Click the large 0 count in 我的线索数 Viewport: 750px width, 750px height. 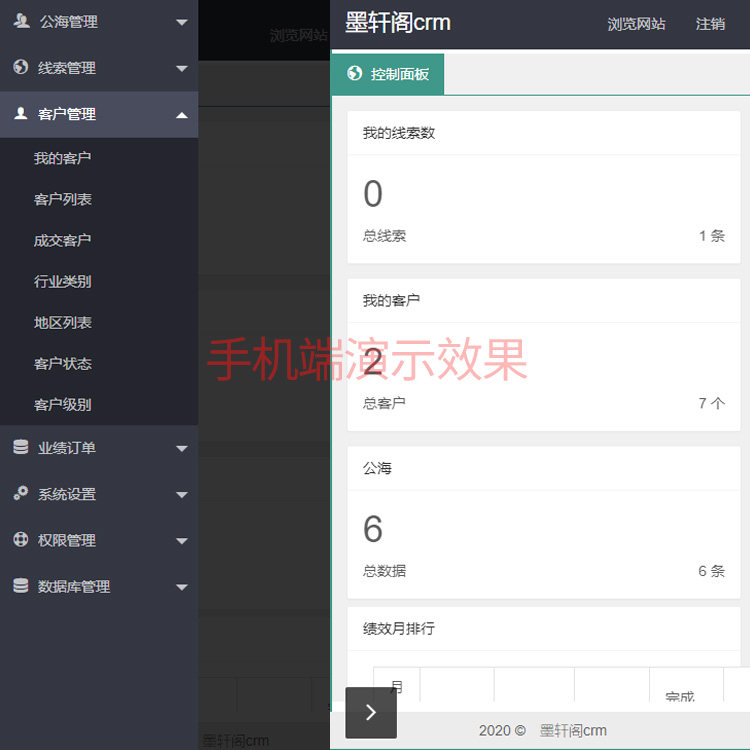coord(373,193)
